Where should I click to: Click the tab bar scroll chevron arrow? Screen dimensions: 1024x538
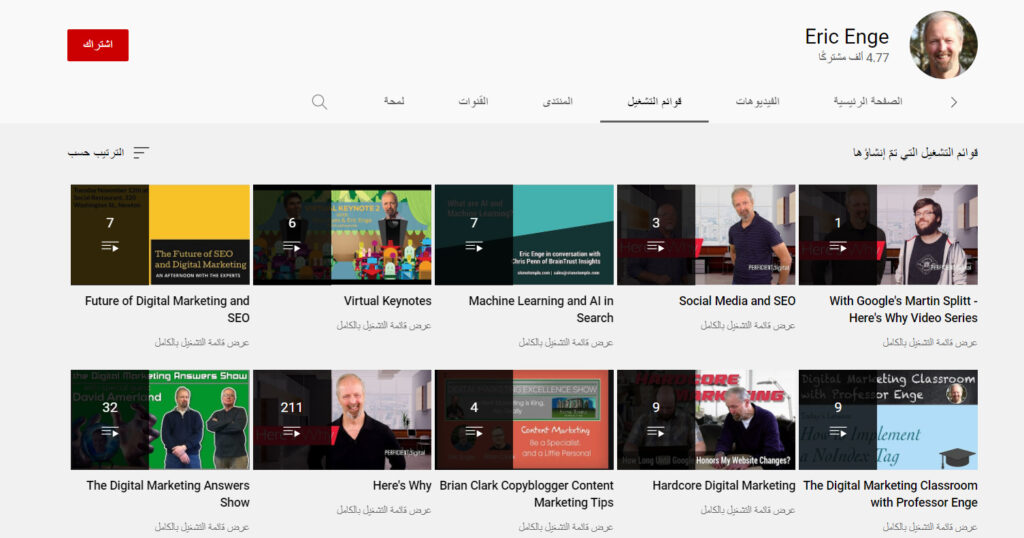coord(953,102)
